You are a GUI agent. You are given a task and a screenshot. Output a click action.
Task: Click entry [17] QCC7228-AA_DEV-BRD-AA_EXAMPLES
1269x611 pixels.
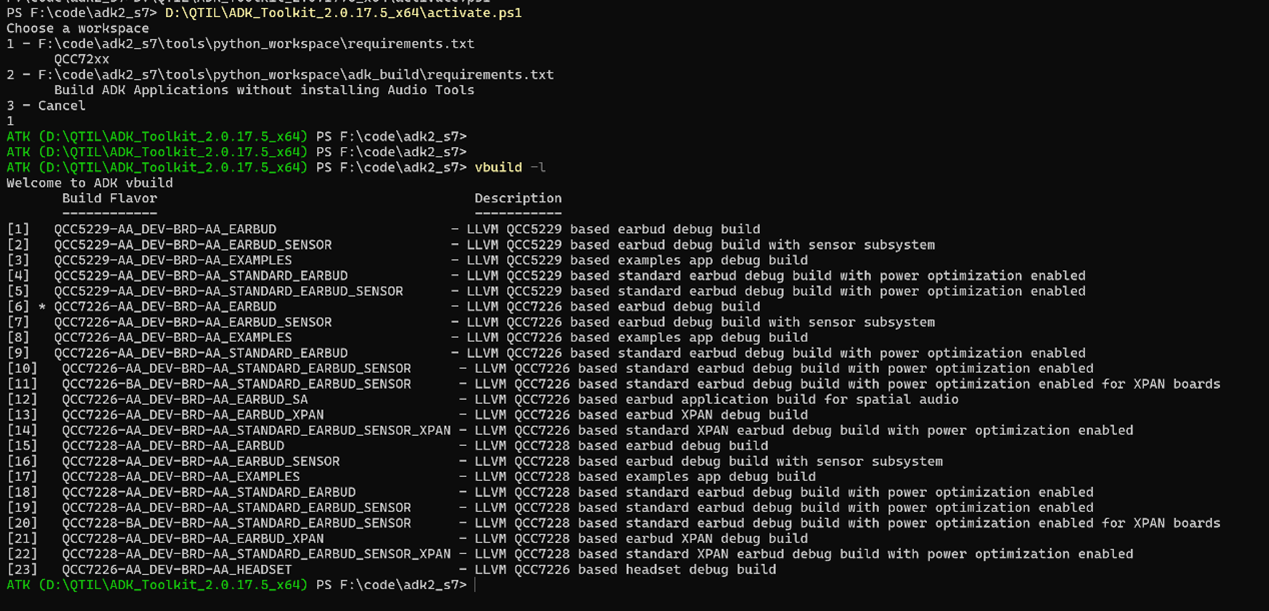pos(181,477)
